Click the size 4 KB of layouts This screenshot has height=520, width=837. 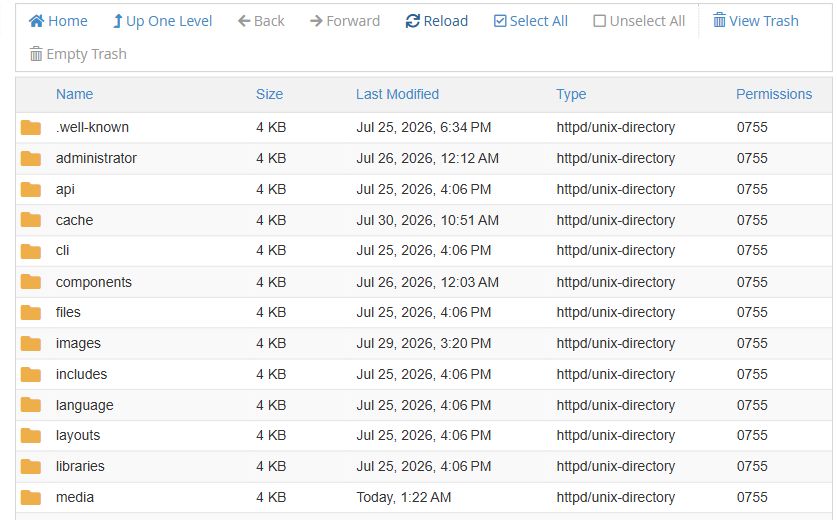pyautogui.click(x=271, y=436)
